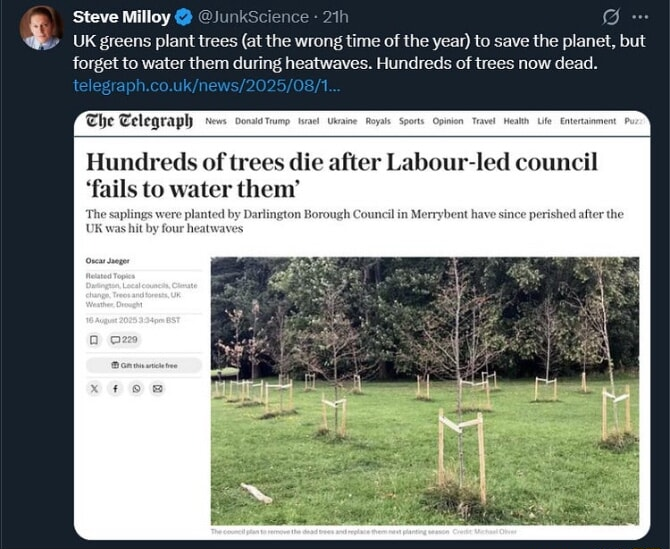Select the Donald Trump menu item
The image size is (670, 549).
262,121
